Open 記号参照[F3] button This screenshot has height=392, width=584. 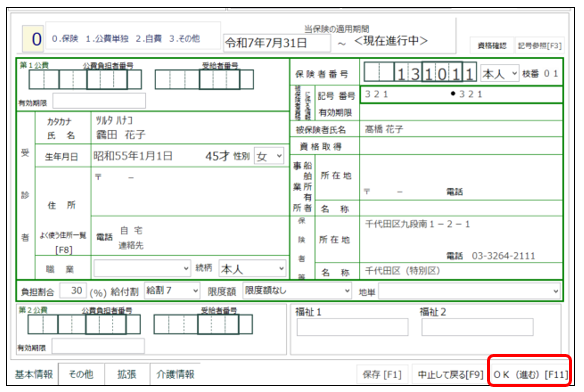click(540, 45)
